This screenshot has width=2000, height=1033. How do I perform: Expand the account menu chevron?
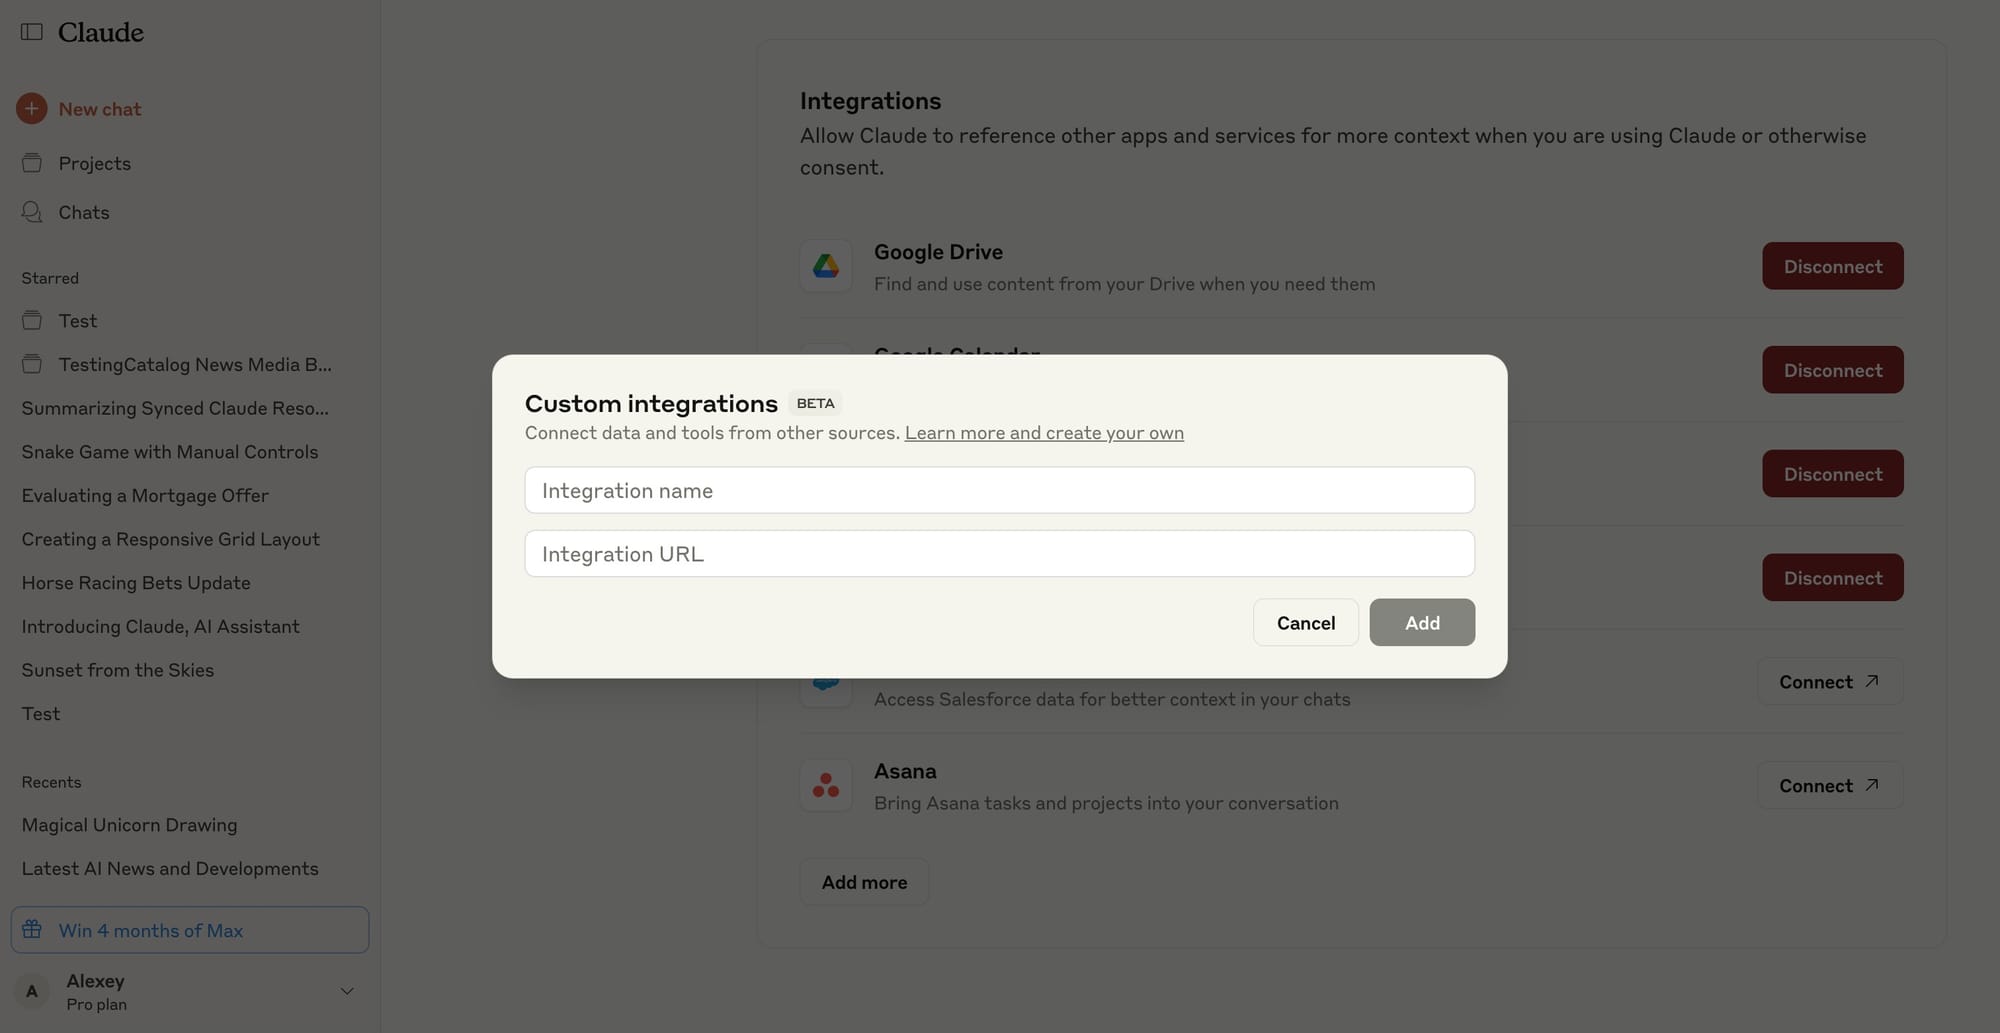[347, 991]
